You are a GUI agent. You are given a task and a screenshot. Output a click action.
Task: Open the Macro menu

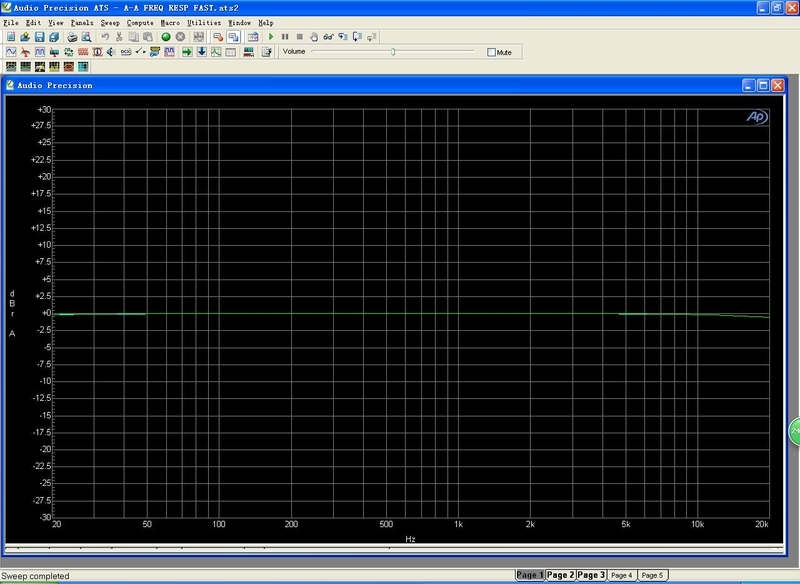(x=170, y=23)
